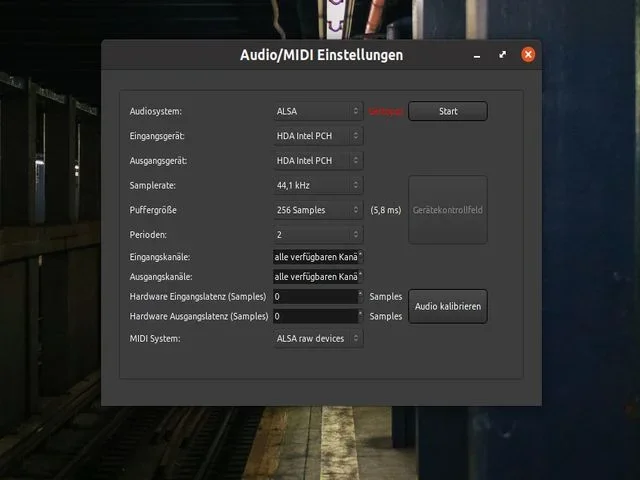Open the Puffergröße 256 Samples dropdown

(x=318, y=210)
